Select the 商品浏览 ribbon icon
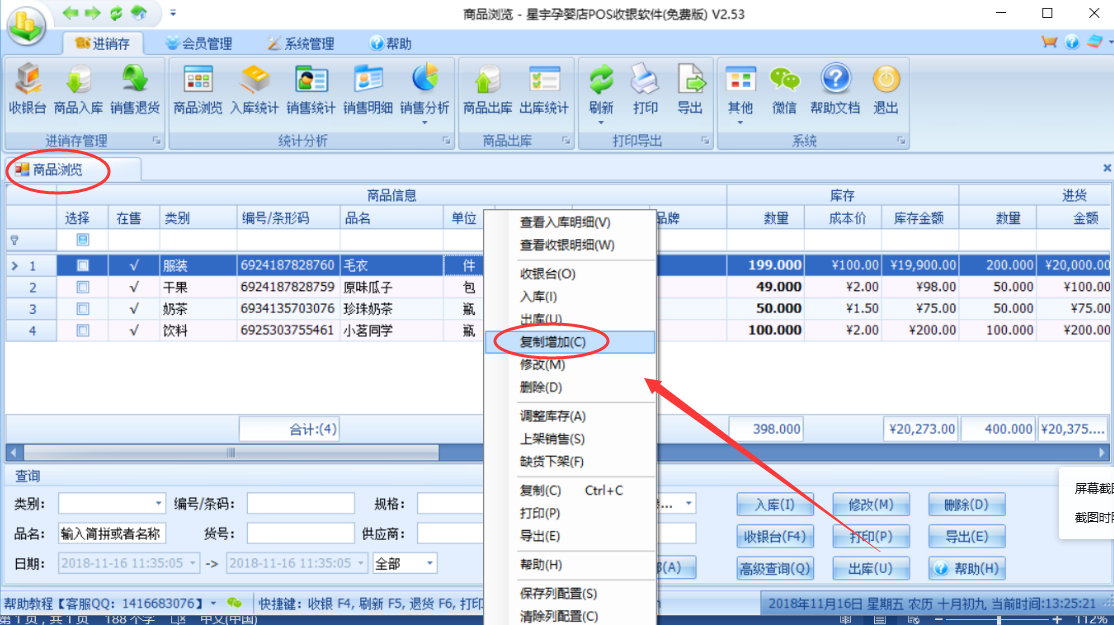The height and width of the screenshot is (625, 1114). click(198, 89)
